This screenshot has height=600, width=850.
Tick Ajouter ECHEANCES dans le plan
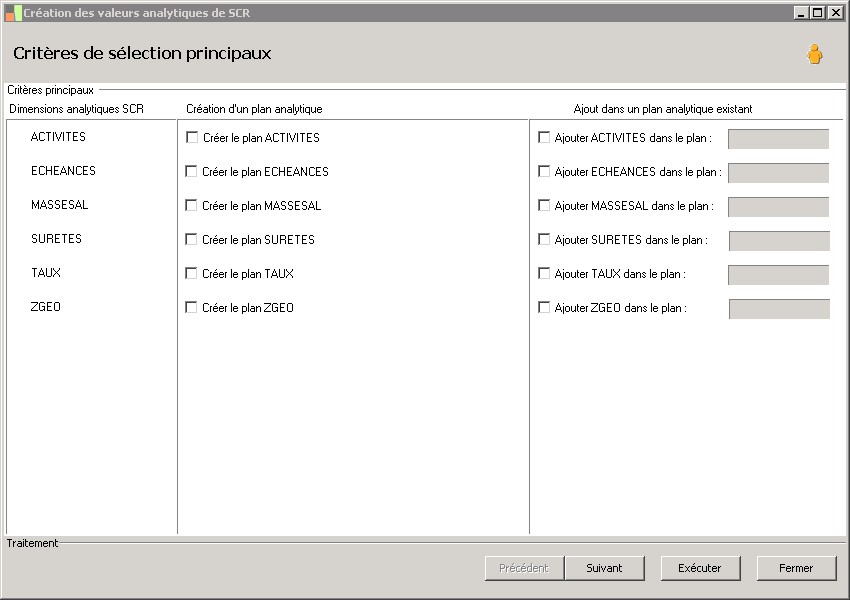click(x=544, y=172)
